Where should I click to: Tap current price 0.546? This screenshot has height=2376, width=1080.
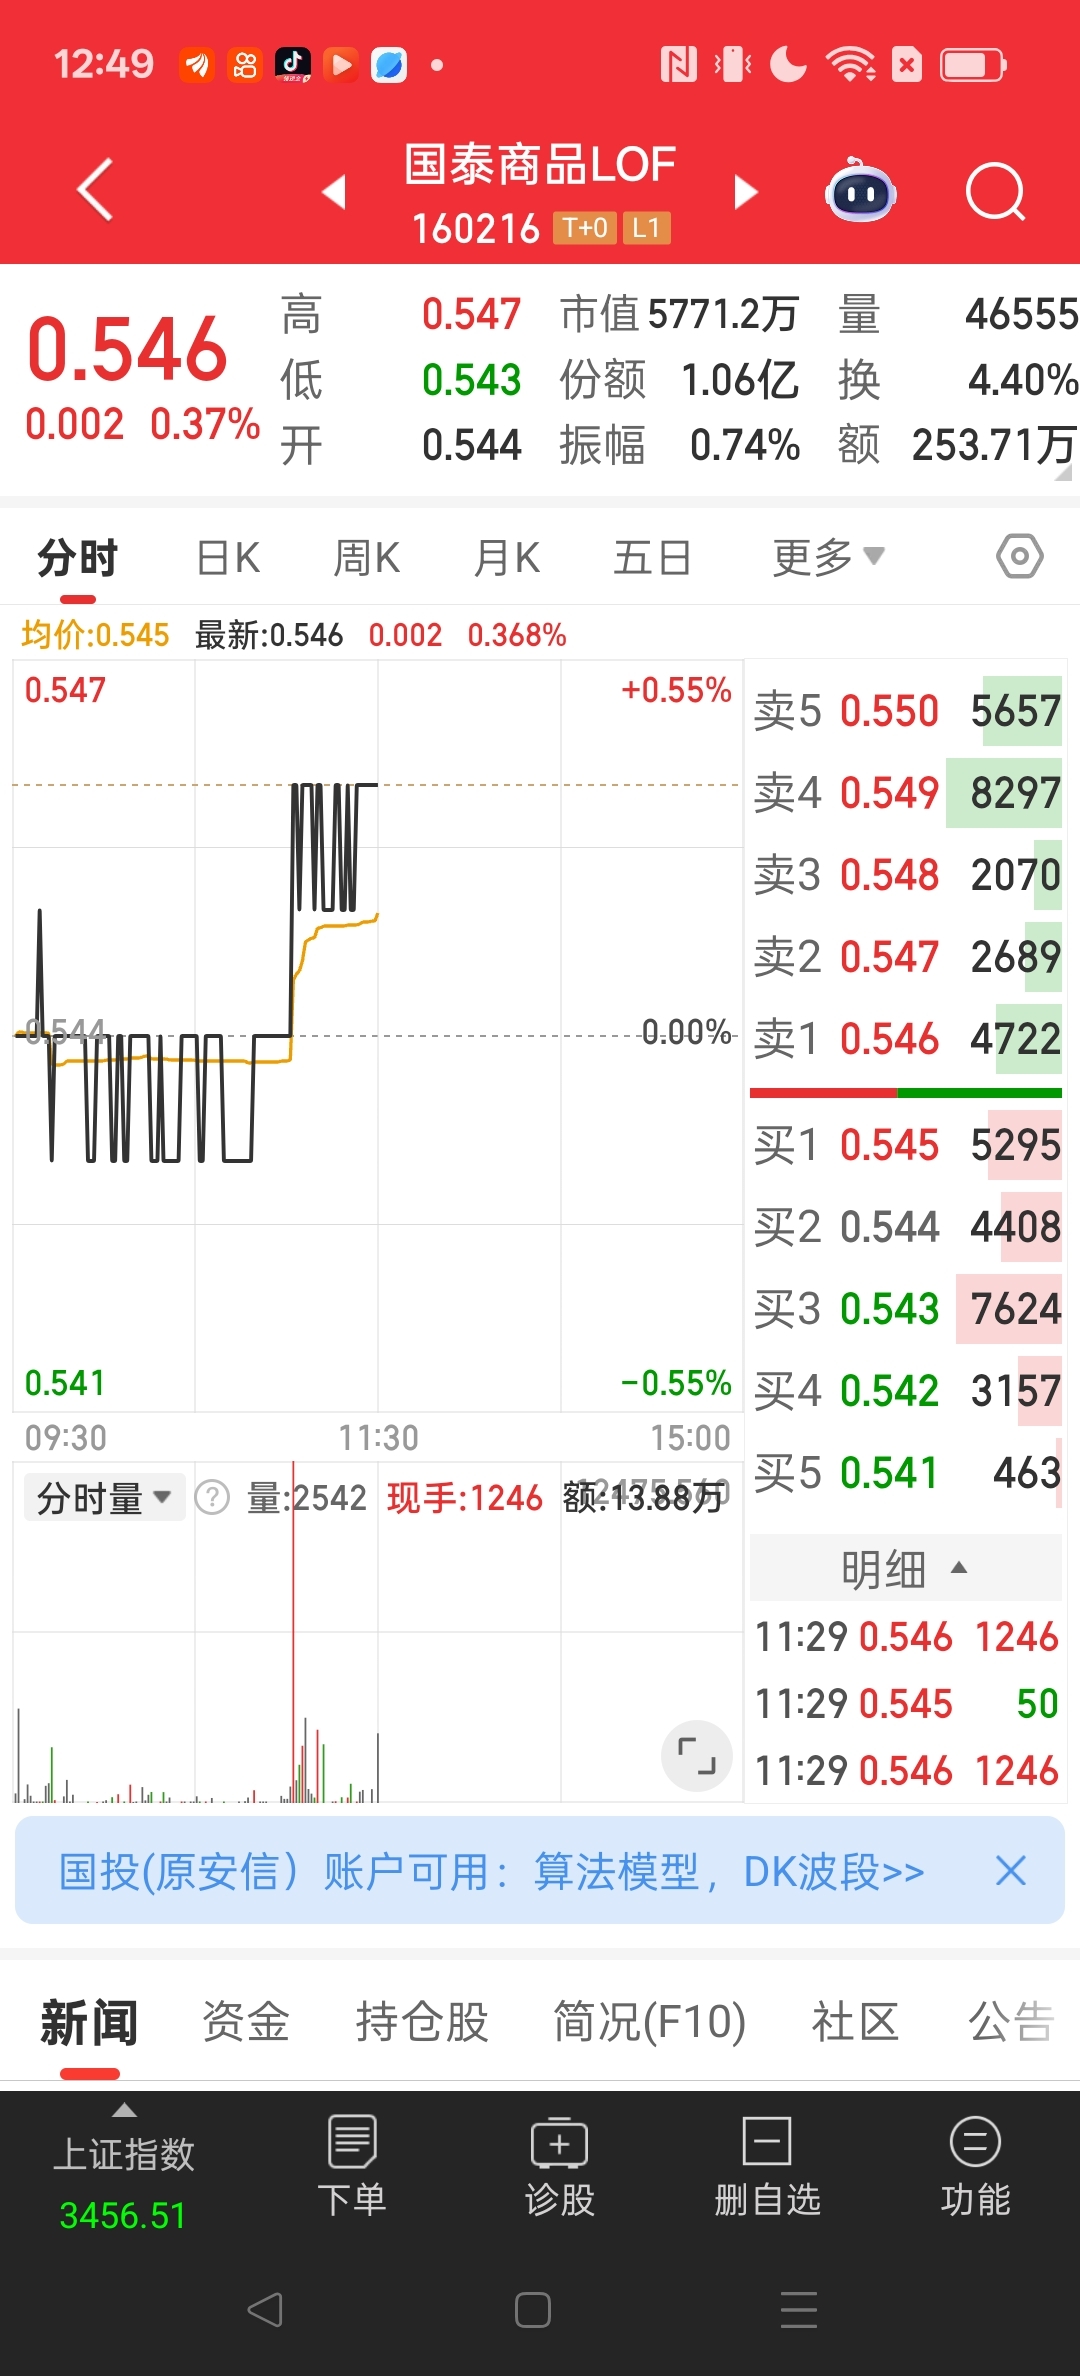[x=127, y=349]
